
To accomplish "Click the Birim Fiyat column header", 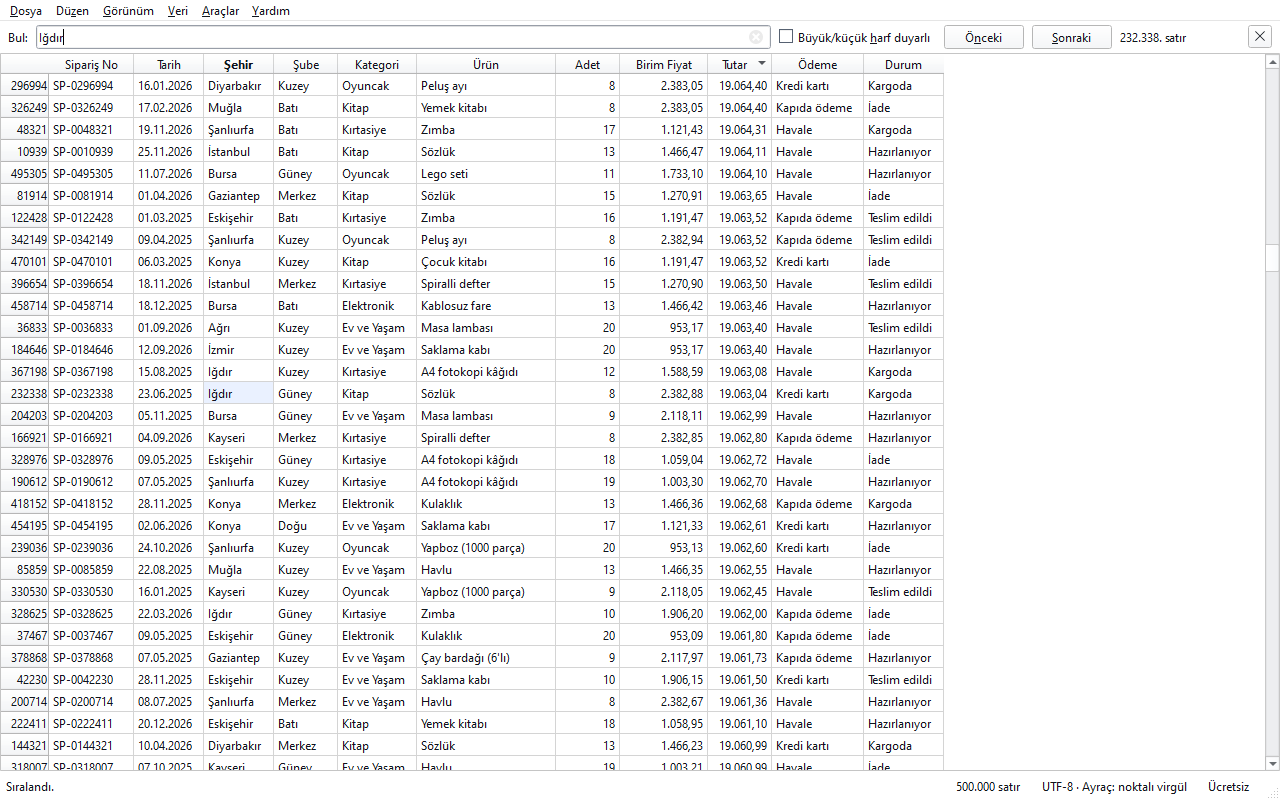I will (x=663, y=64).
